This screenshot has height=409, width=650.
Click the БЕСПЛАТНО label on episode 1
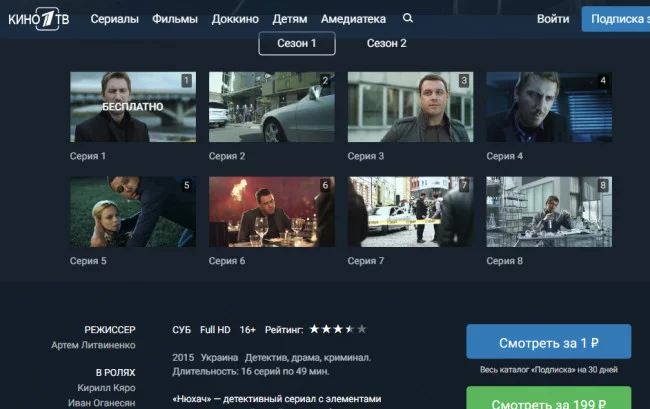point(133,107)
